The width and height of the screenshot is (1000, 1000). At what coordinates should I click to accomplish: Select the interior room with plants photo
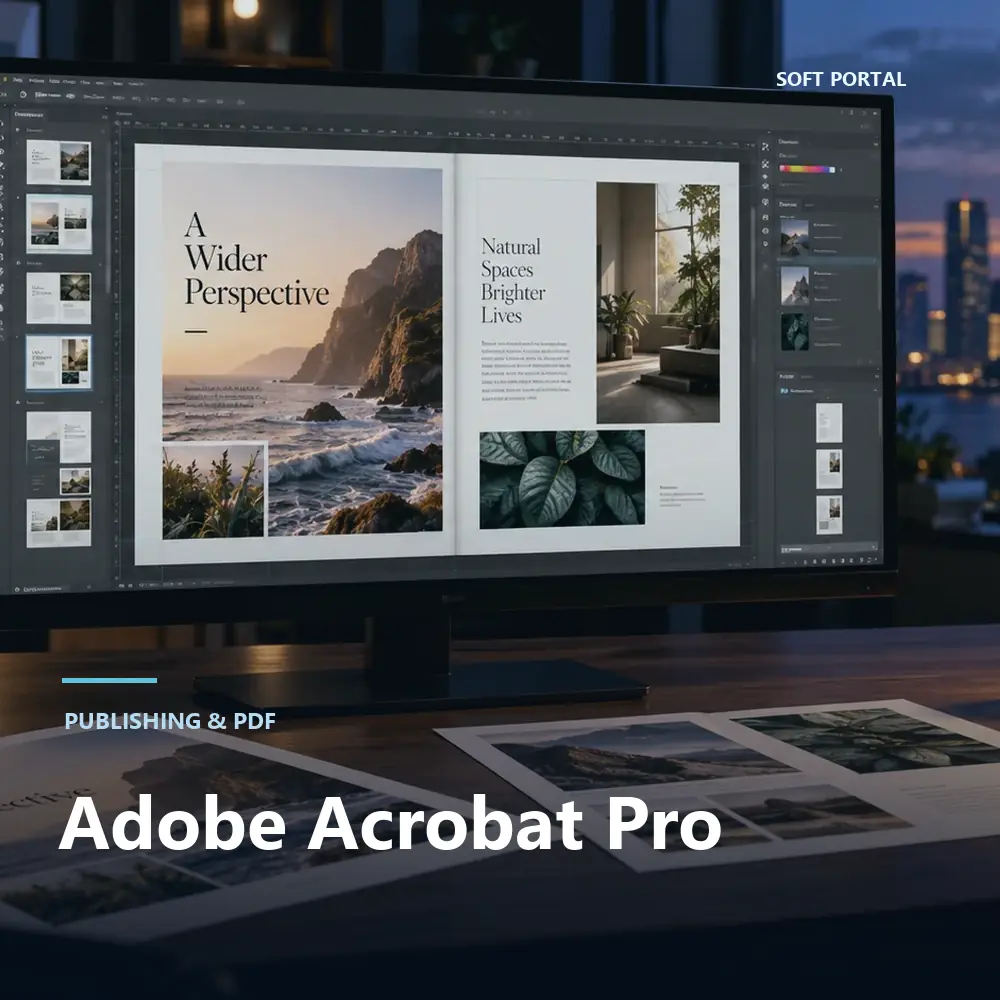coord(658,302)
